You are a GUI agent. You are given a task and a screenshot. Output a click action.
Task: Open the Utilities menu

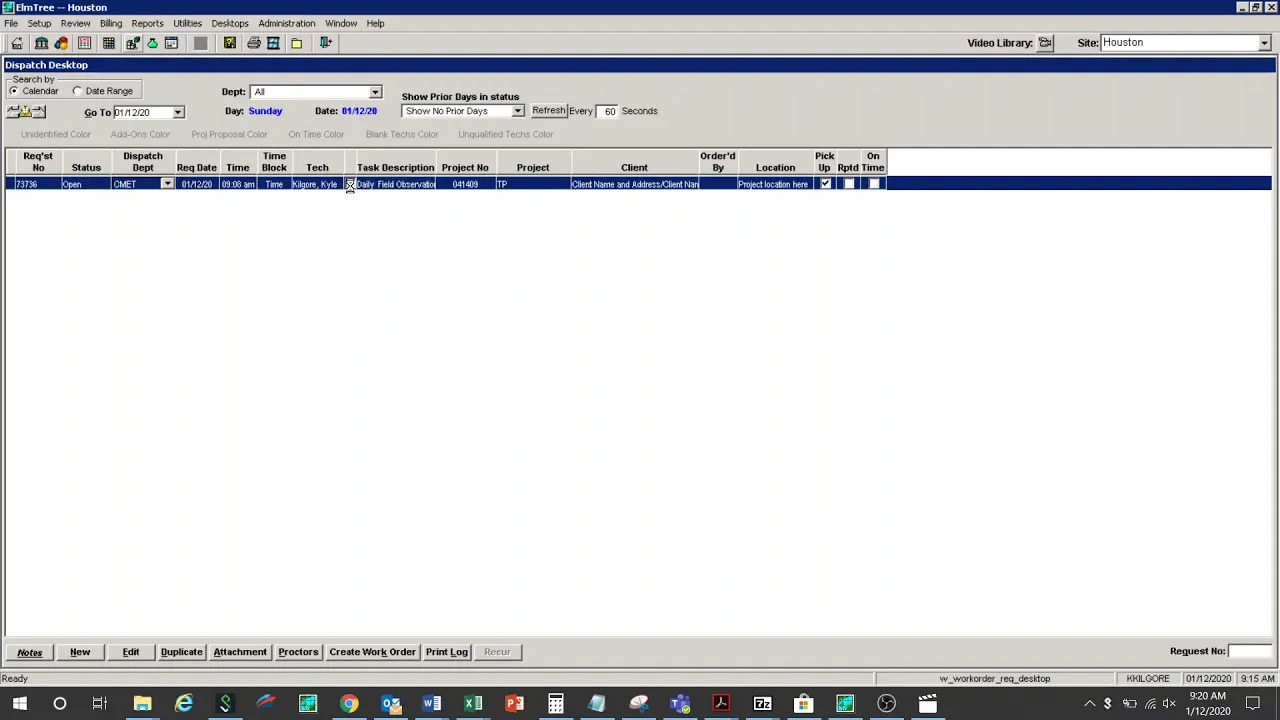pyautogui.click(x=187, y=23)
